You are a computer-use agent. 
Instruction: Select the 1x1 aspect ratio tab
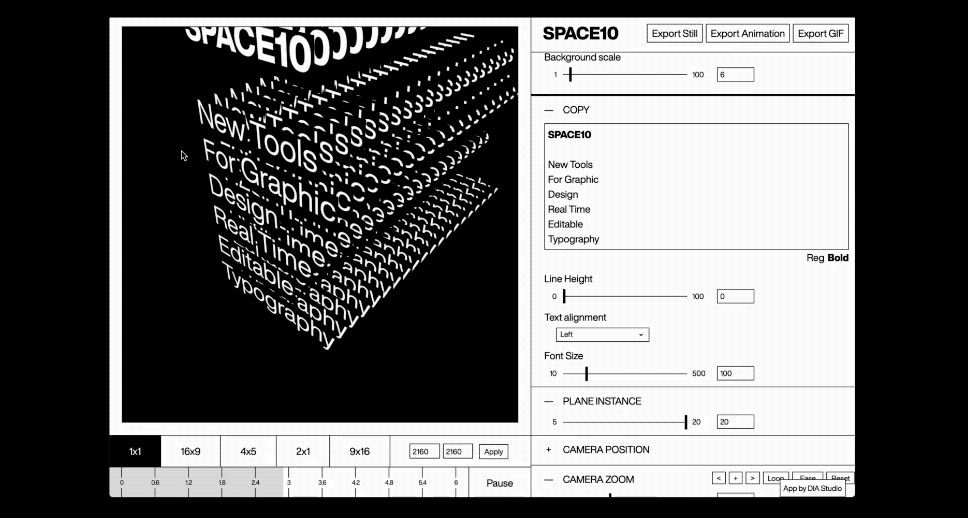tap(135, 451)
